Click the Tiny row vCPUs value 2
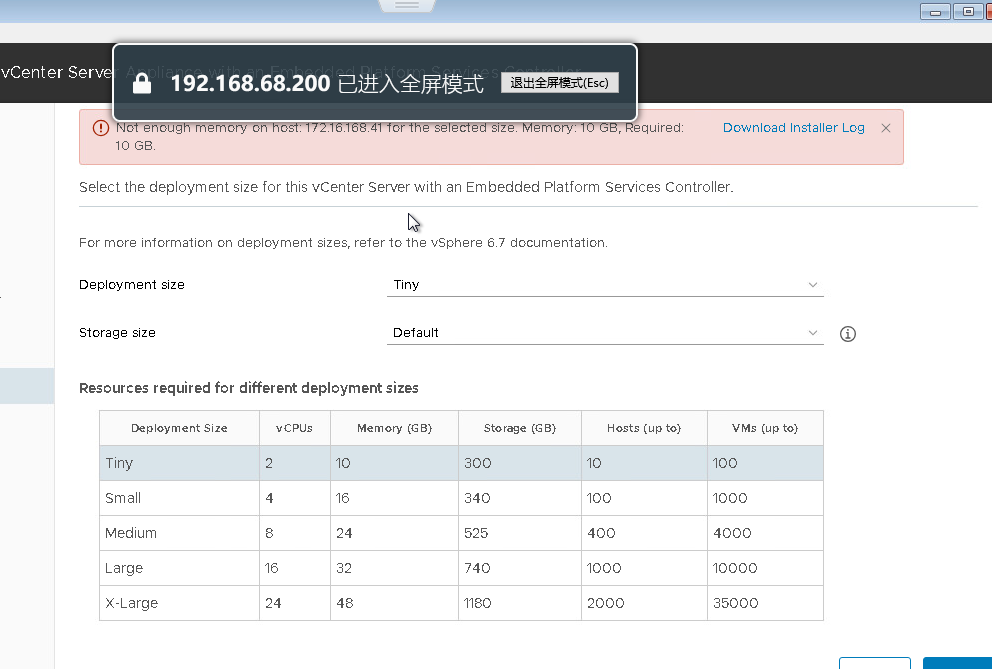 [x=269, y=463]
